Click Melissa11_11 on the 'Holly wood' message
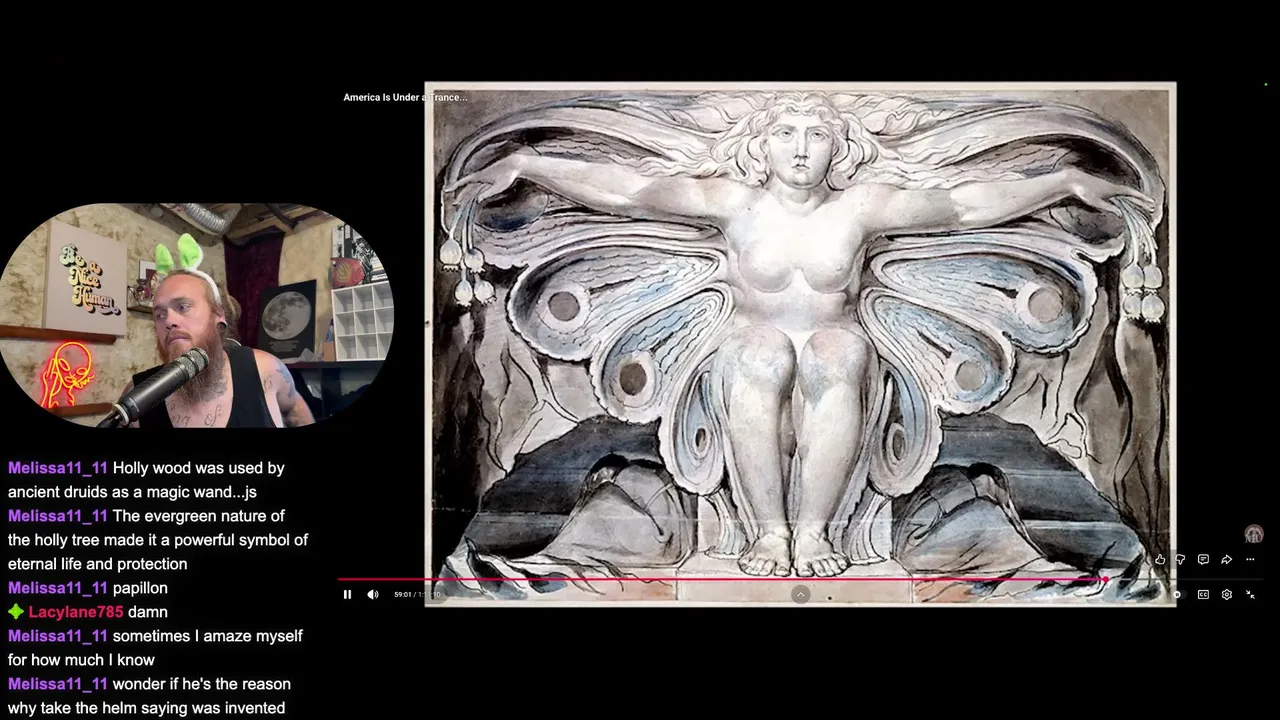This screenshot has width=1280, height=720. (x=58, y=468)
